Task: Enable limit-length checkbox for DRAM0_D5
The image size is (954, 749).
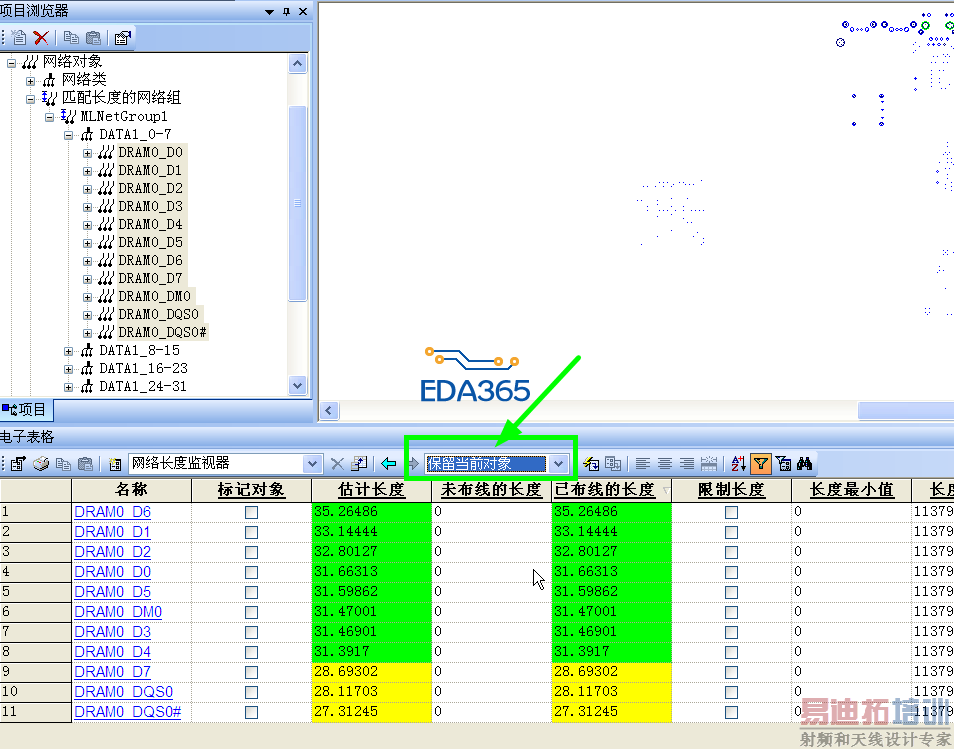Action: [731, 593]
